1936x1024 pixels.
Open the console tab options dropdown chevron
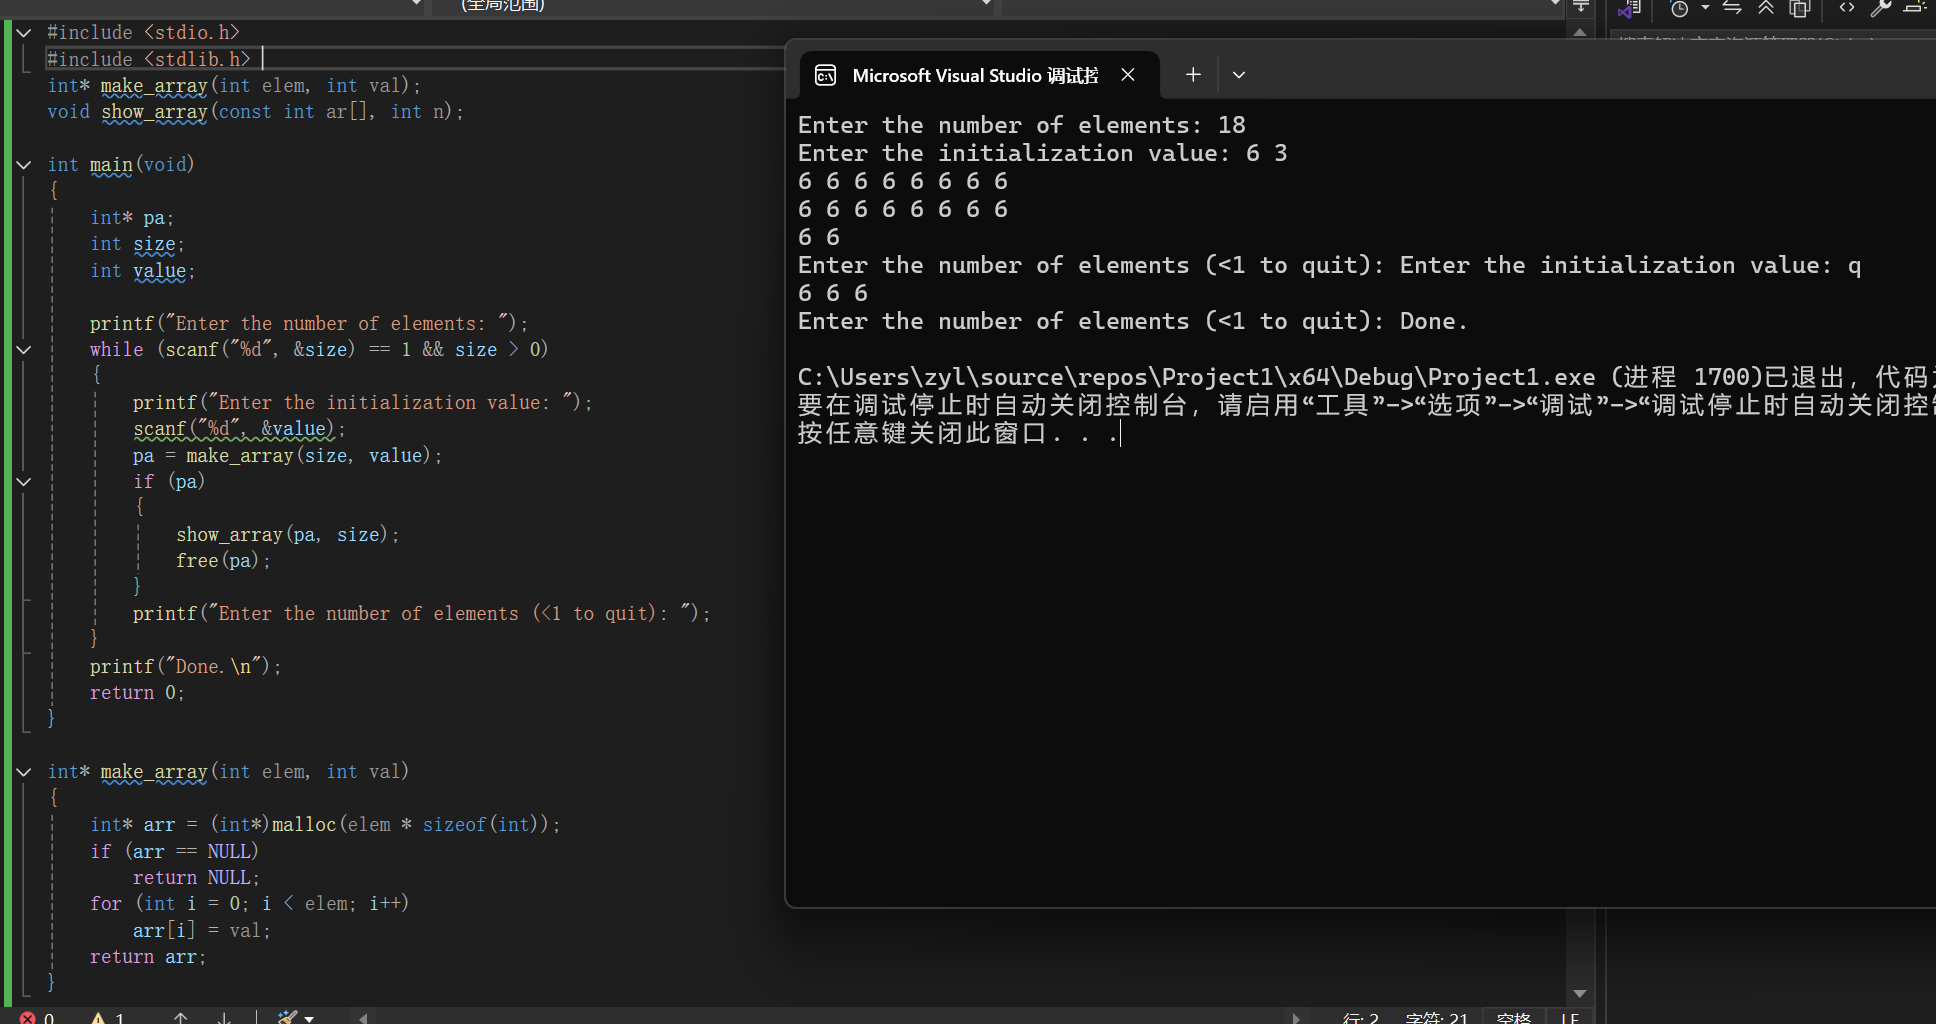click(1239, 75)
